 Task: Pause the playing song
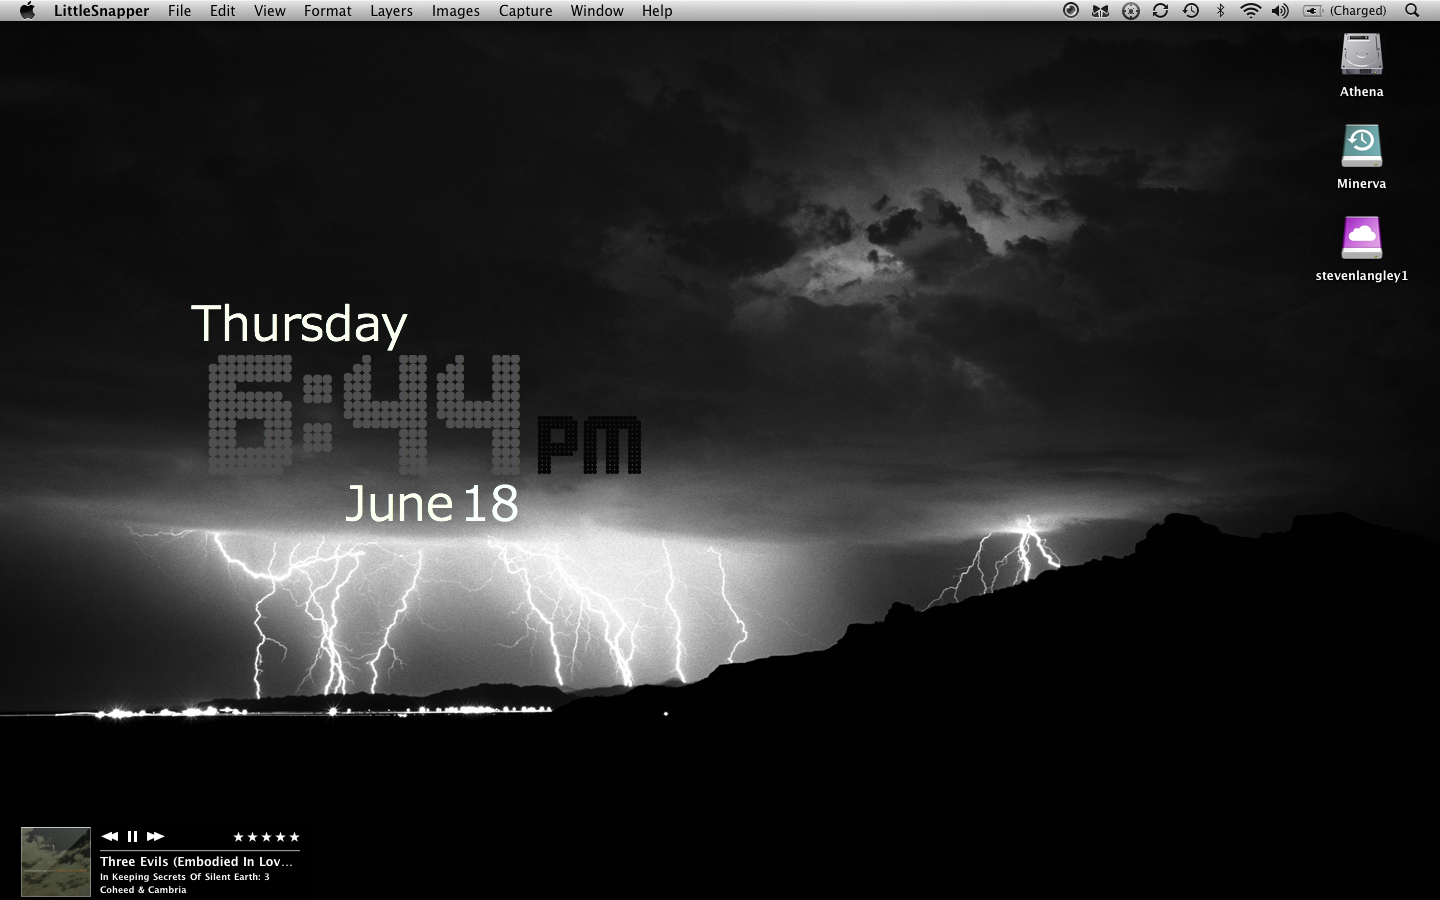point(132,836)
